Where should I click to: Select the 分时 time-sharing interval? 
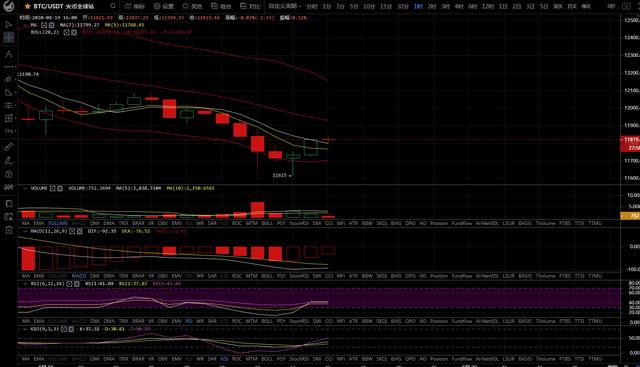click(311, 6)
